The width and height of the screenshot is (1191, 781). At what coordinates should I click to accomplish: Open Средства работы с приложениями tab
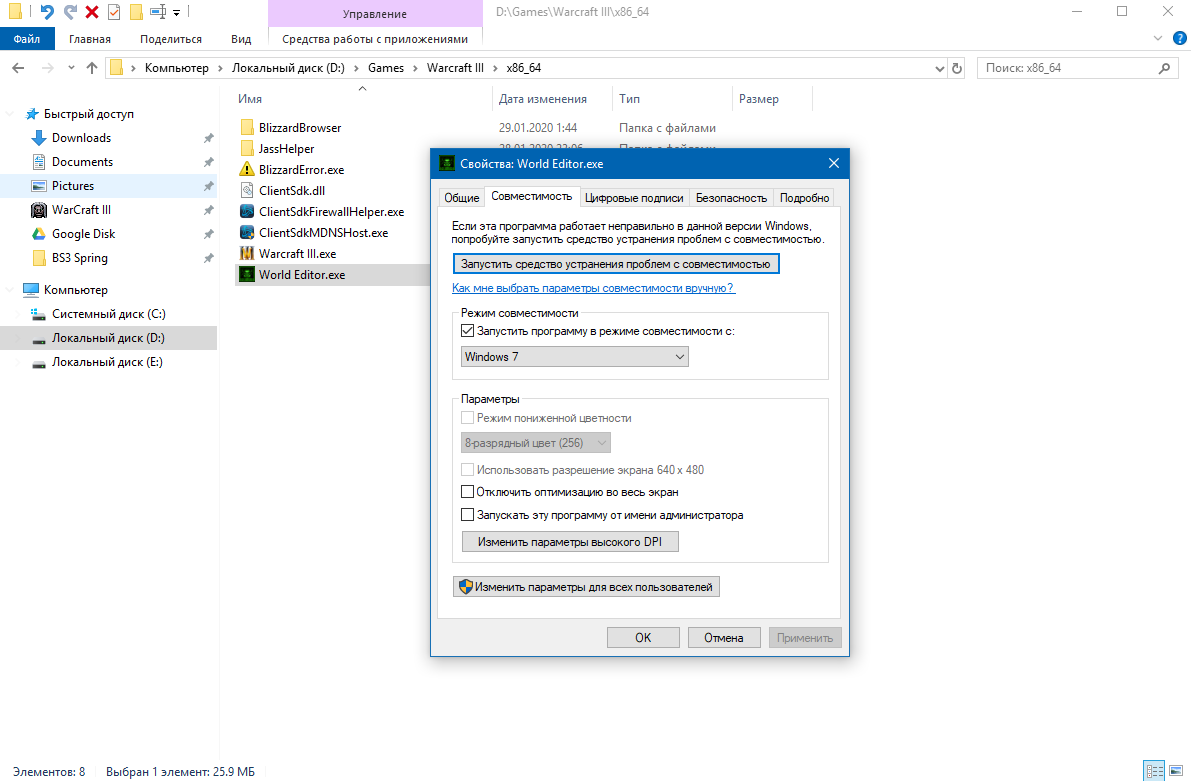[x=375, y=39]
